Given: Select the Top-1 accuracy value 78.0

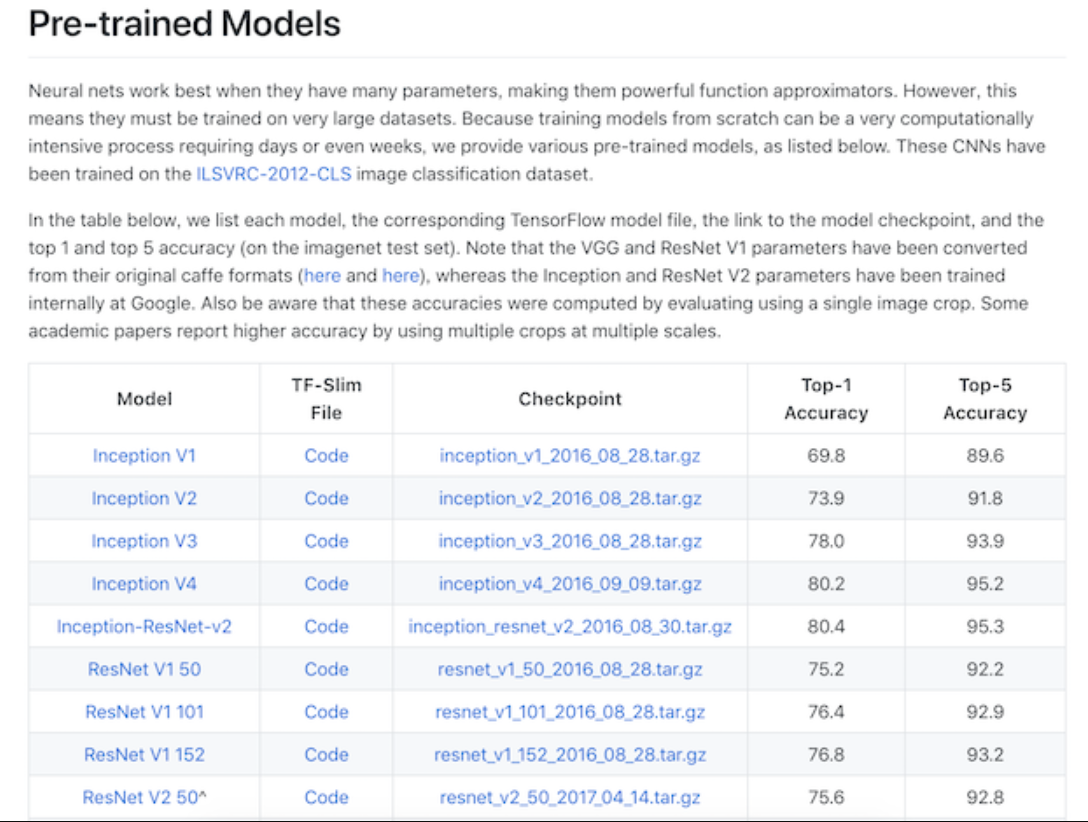Looking at the screenshot, I should click(826, 541).
